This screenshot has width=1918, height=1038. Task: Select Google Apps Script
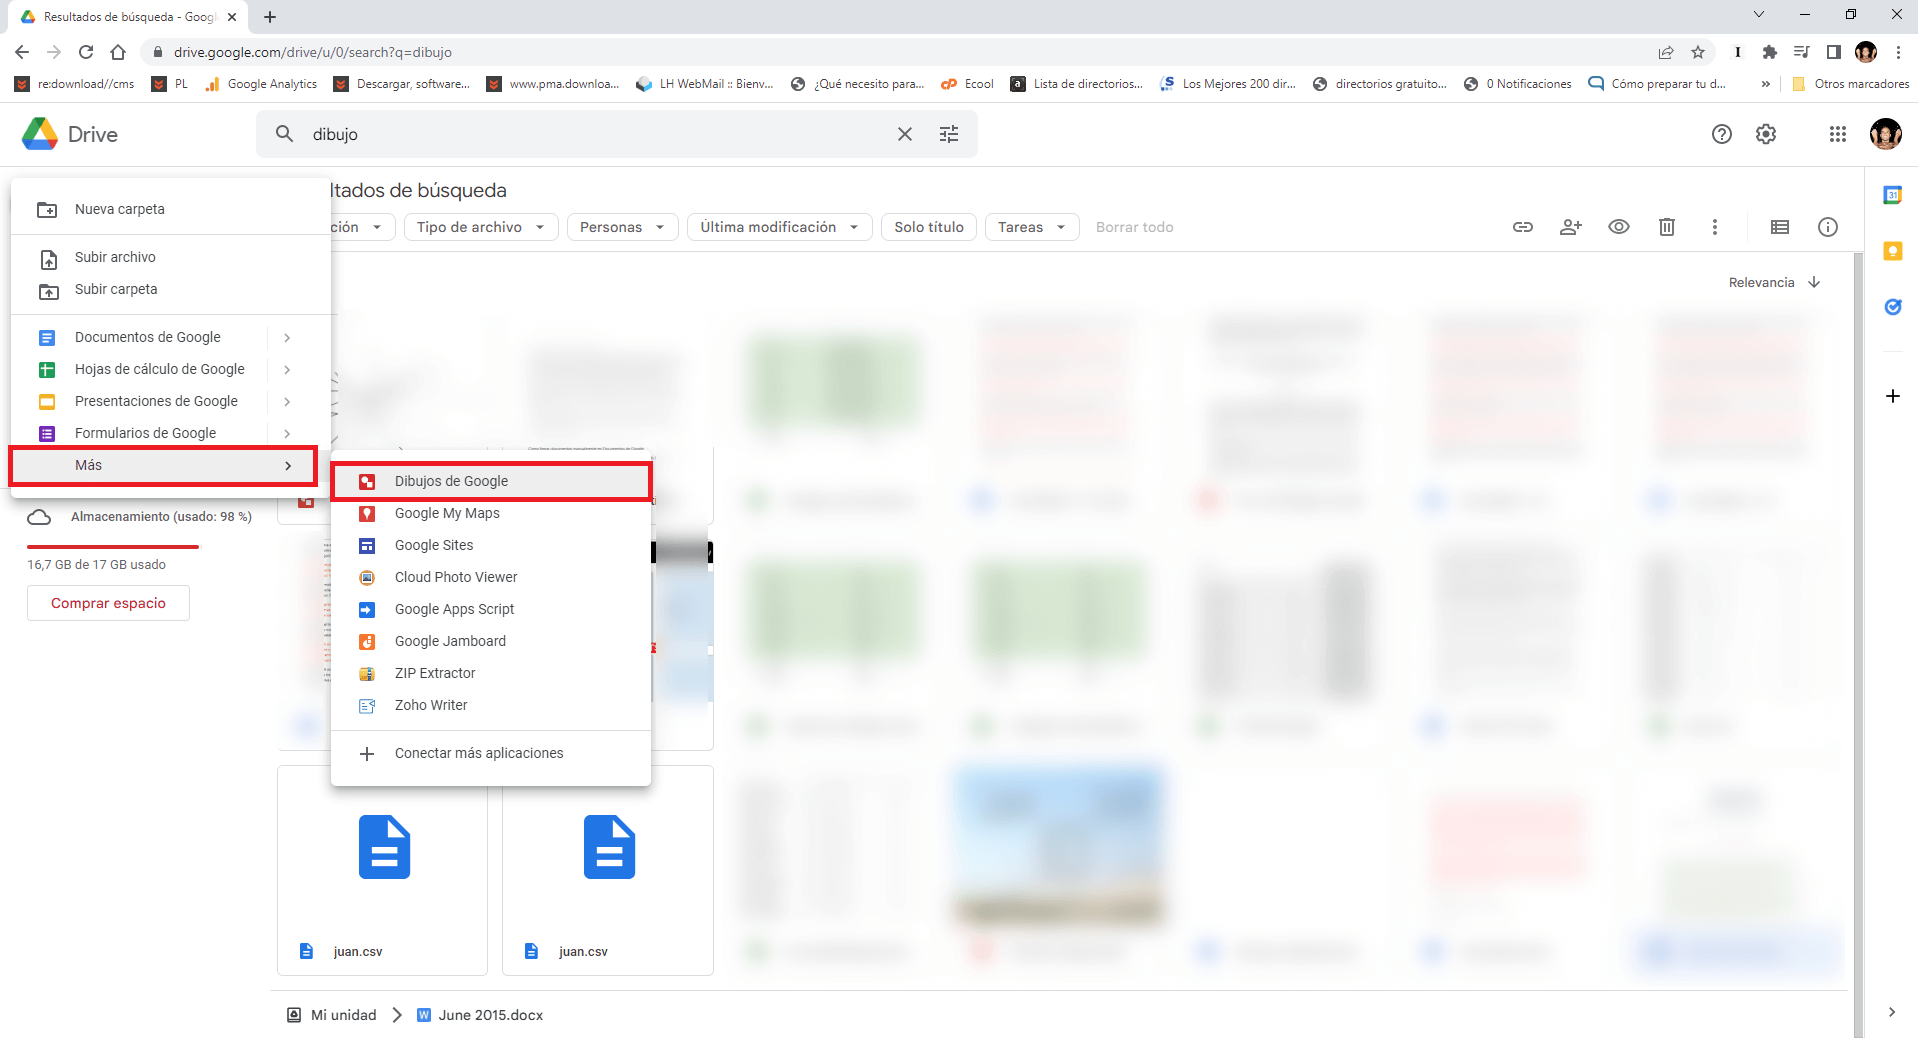491,609
